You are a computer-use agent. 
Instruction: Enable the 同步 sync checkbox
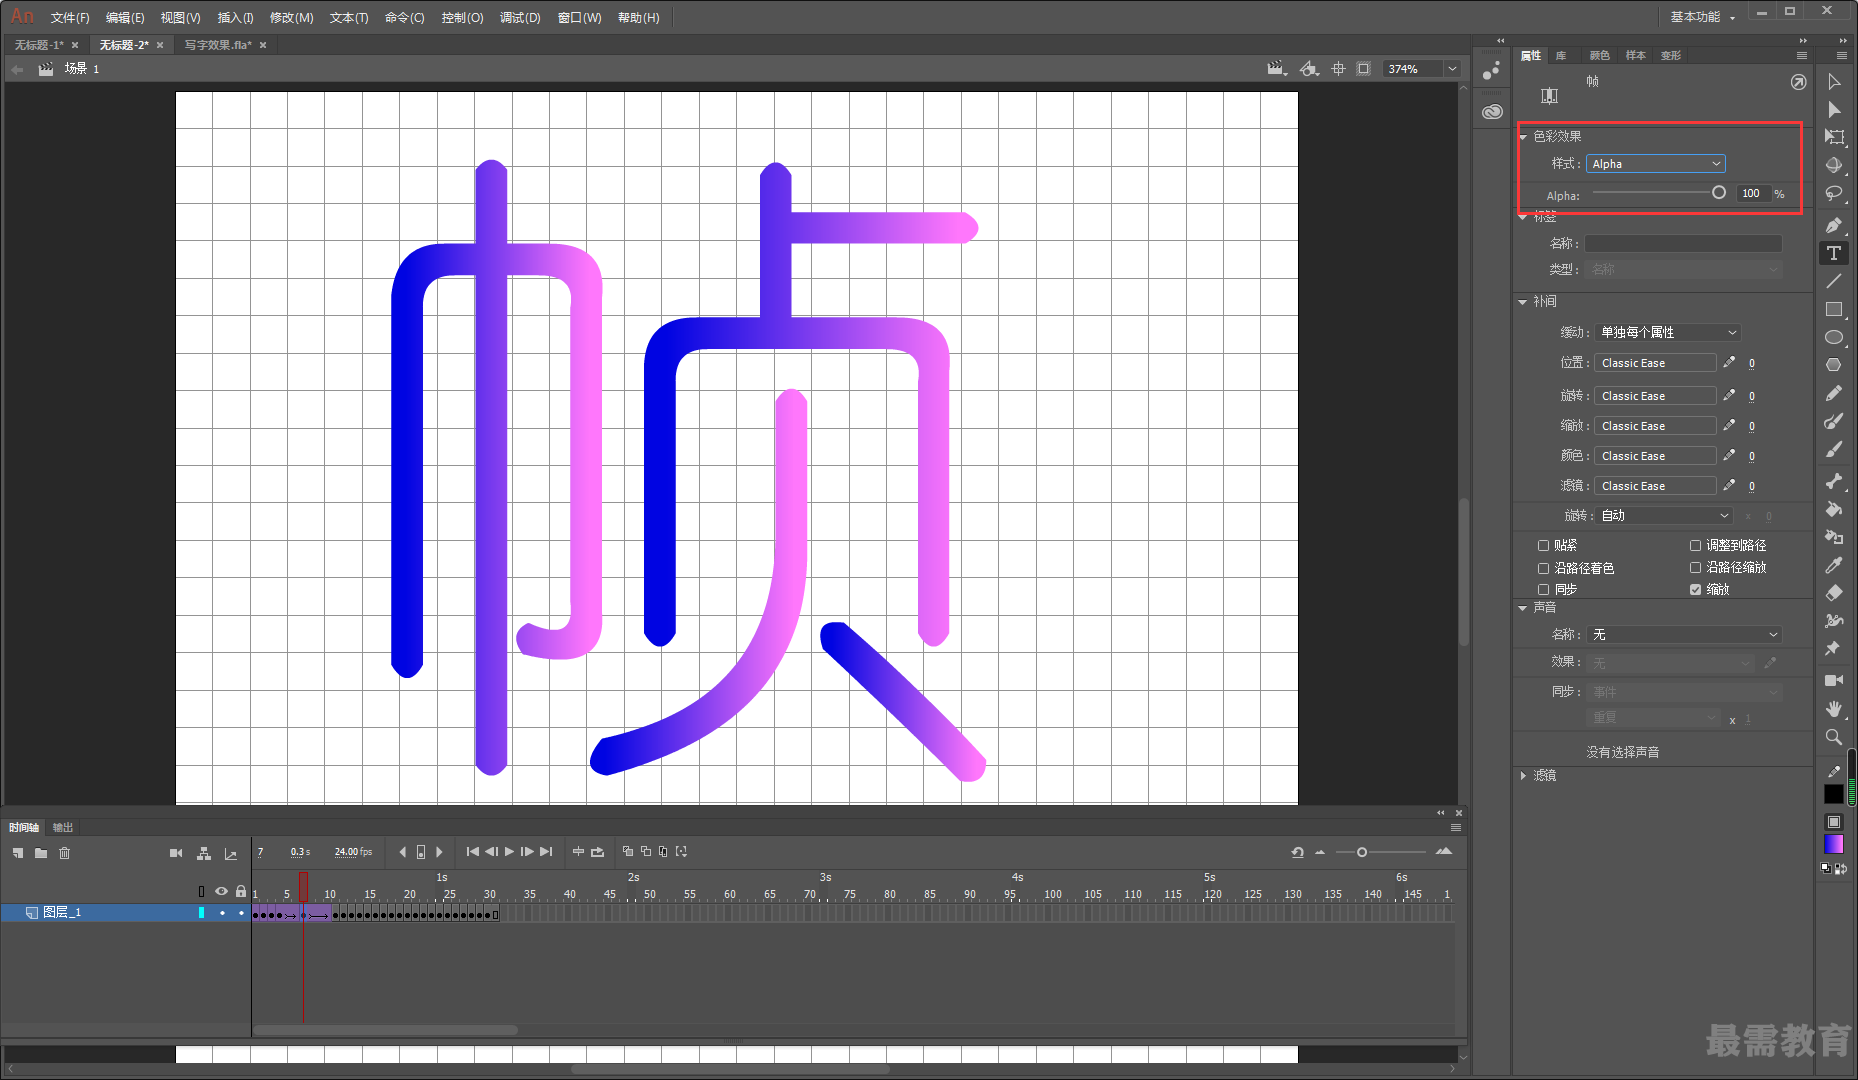(x=1543, y=589)
